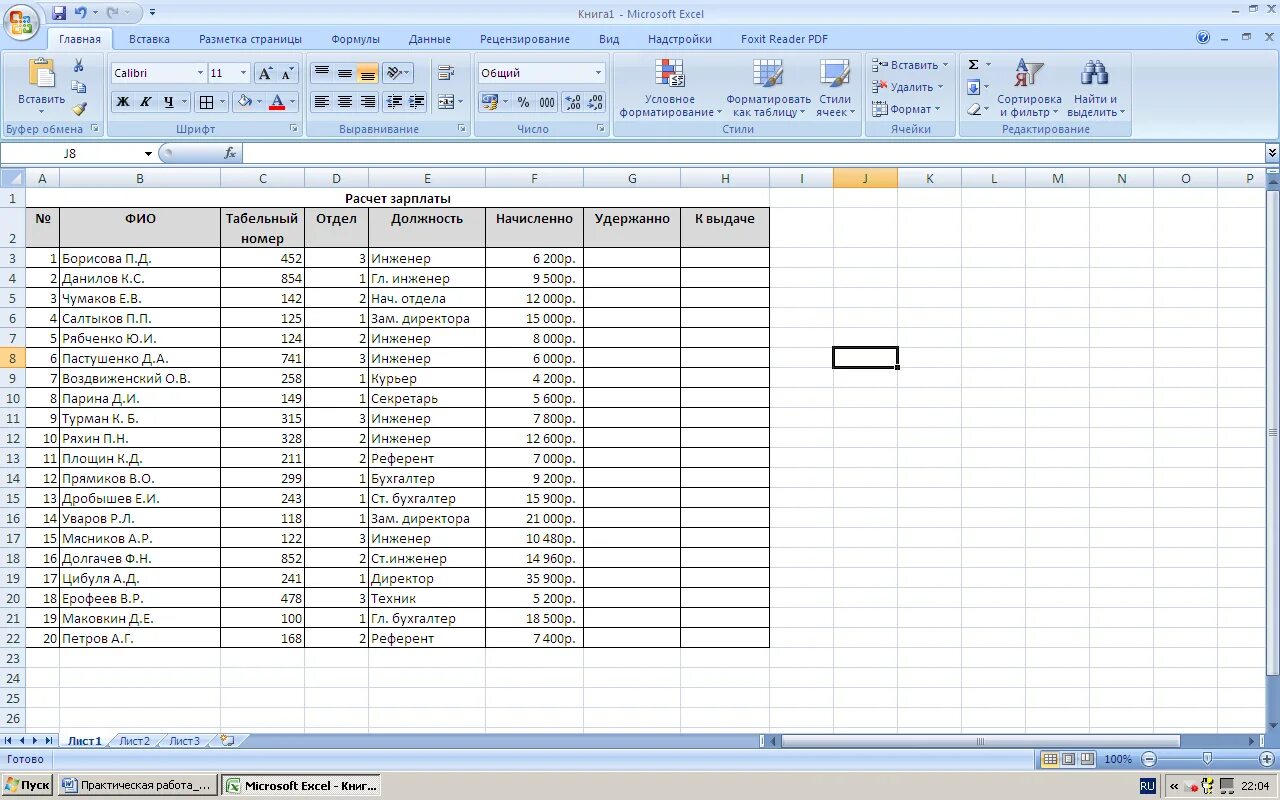Align cell content to the top

(x=322, y=73)
